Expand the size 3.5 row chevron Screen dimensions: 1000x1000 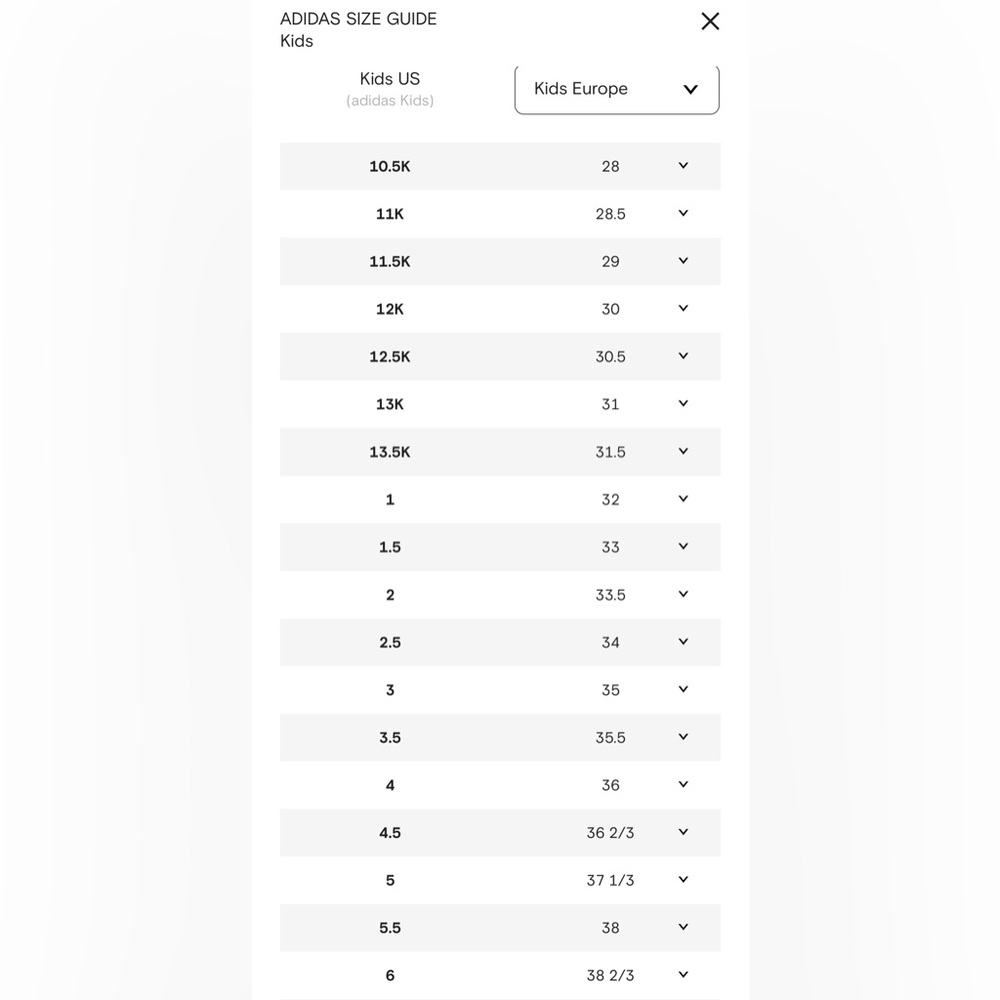pyautogui.click(x=683, y=737)
